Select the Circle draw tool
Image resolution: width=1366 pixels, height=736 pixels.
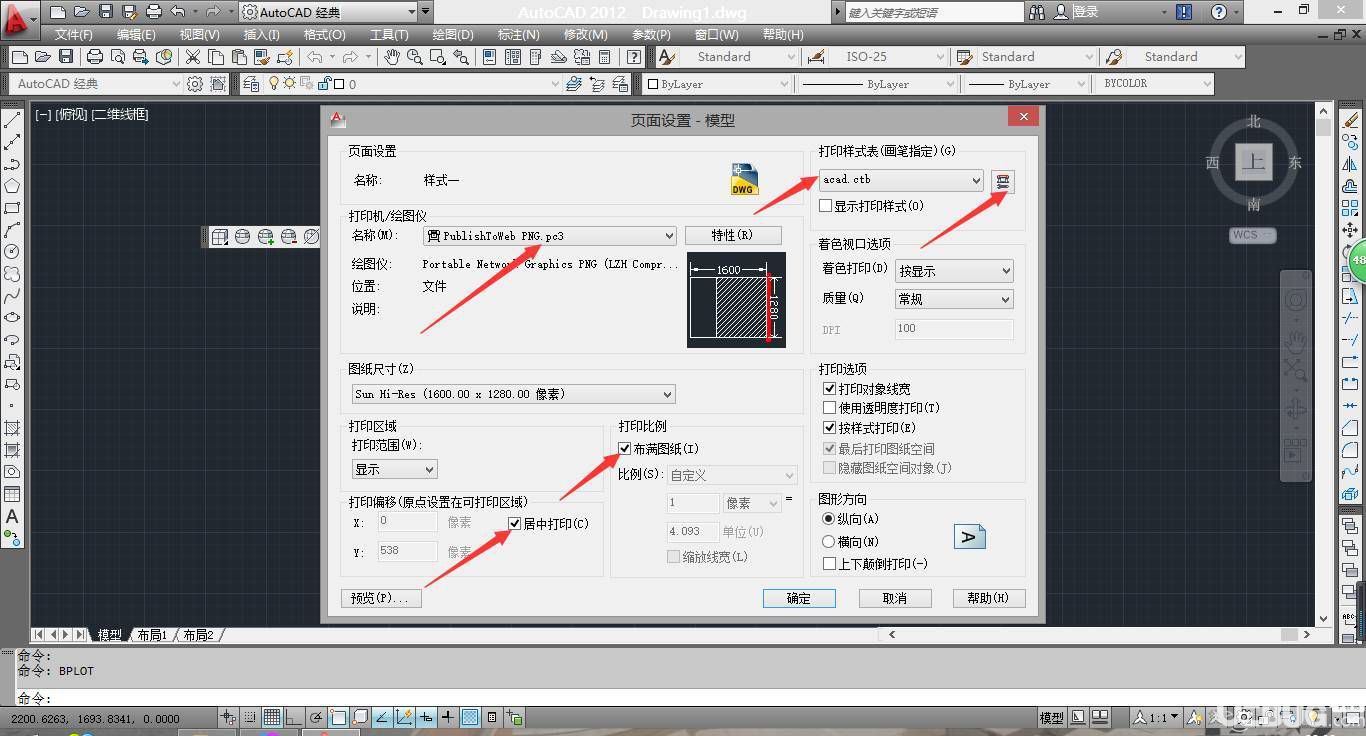pyautogui.click(x=12, y=252)
